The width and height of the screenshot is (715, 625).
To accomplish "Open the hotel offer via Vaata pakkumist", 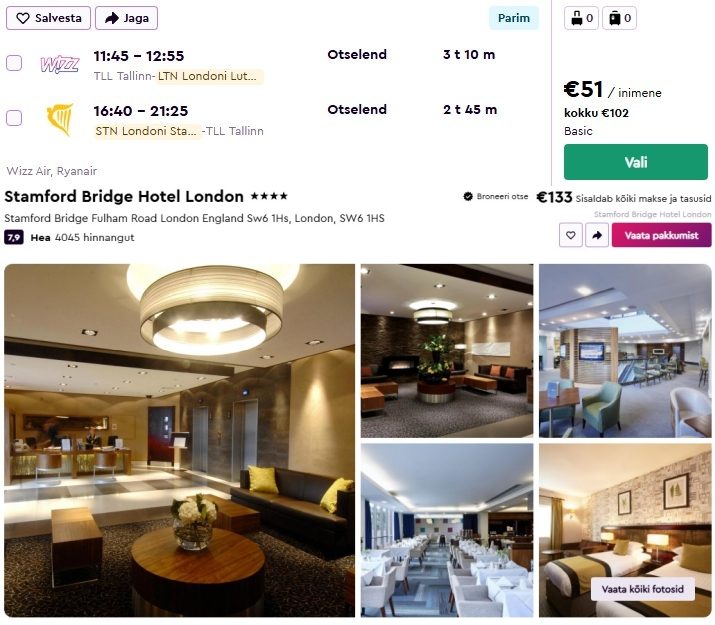I will click(x=661, y=235).
